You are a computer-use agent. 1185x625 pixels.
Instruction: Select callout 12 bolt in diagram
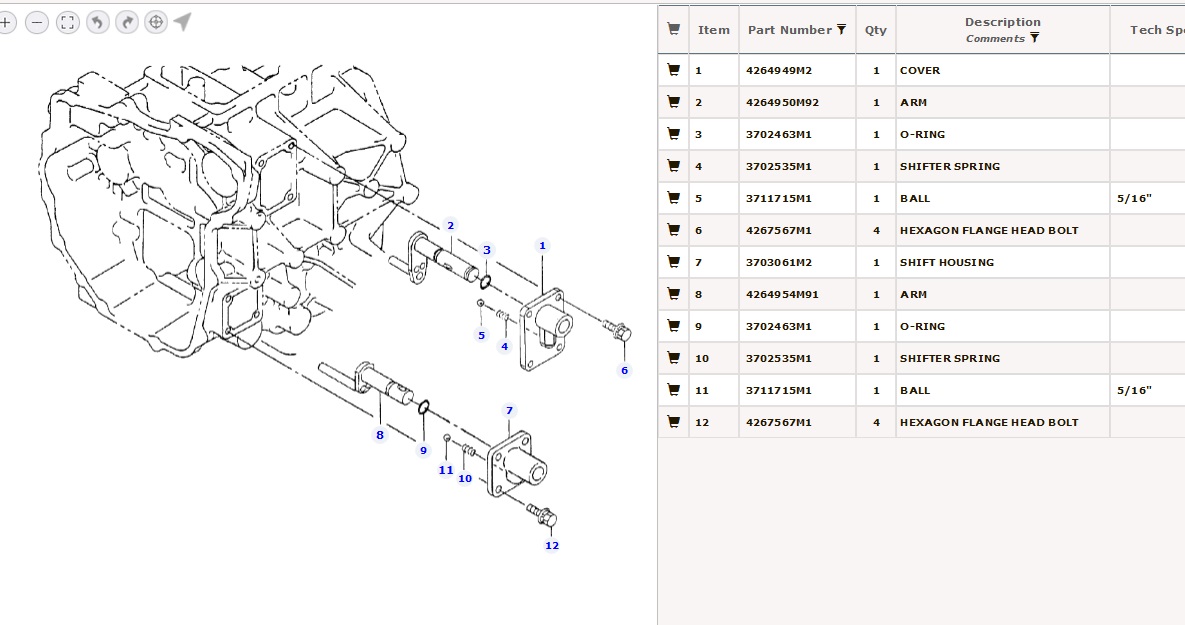point(552,545)
